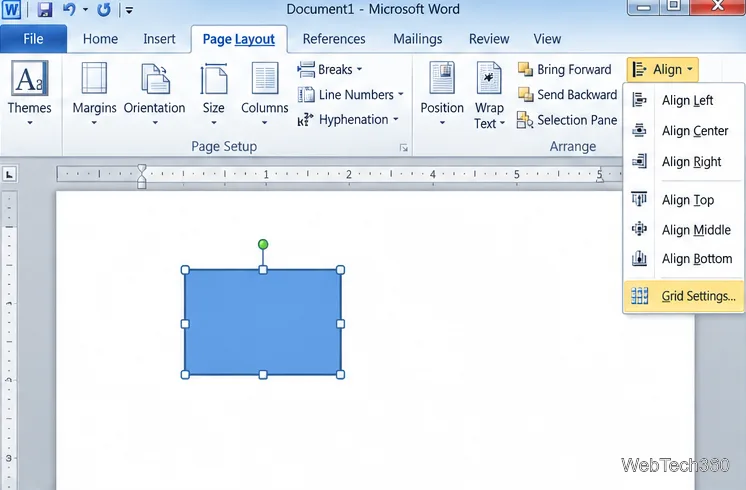Open the Themes gallery
The width and height of the screenshot is (746, 490).
point(29,93)
